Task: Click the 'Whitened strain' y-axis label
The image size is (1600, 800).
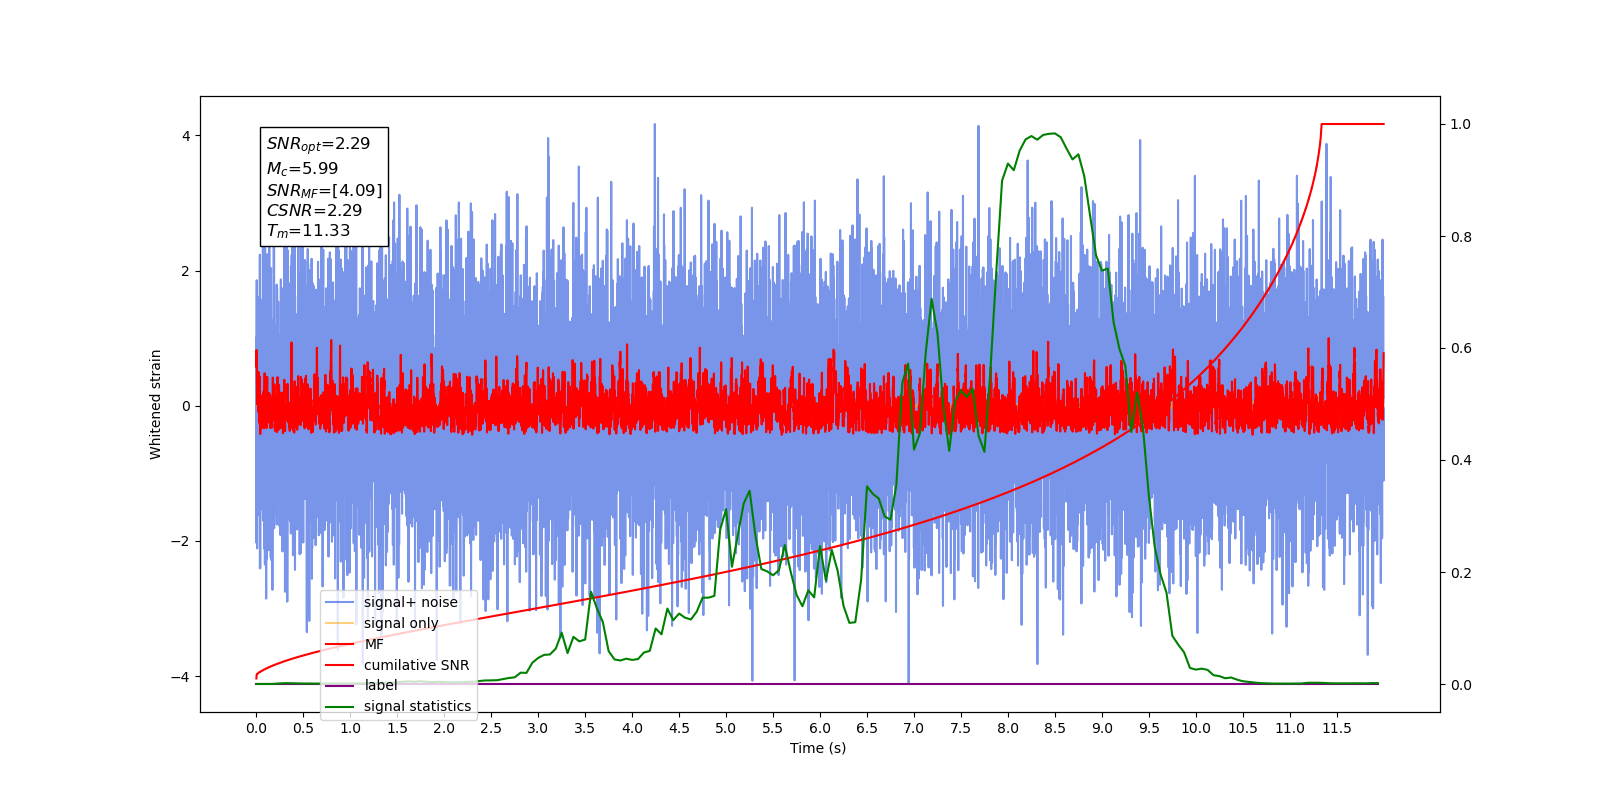Action: (155, 404)
